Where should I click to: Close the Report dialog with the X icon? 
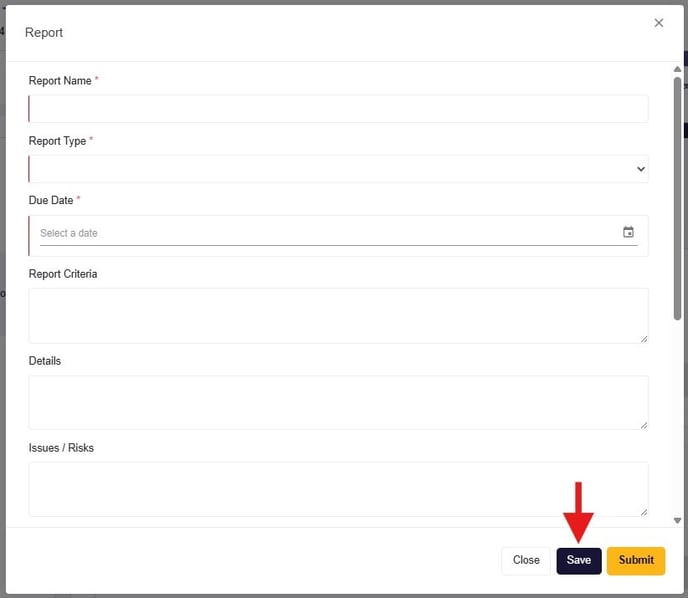[658, 23]
